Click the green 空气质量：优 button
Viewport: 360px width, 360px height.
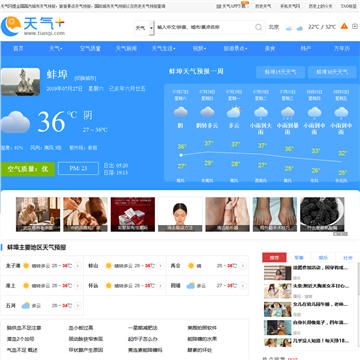coord(28,169)
